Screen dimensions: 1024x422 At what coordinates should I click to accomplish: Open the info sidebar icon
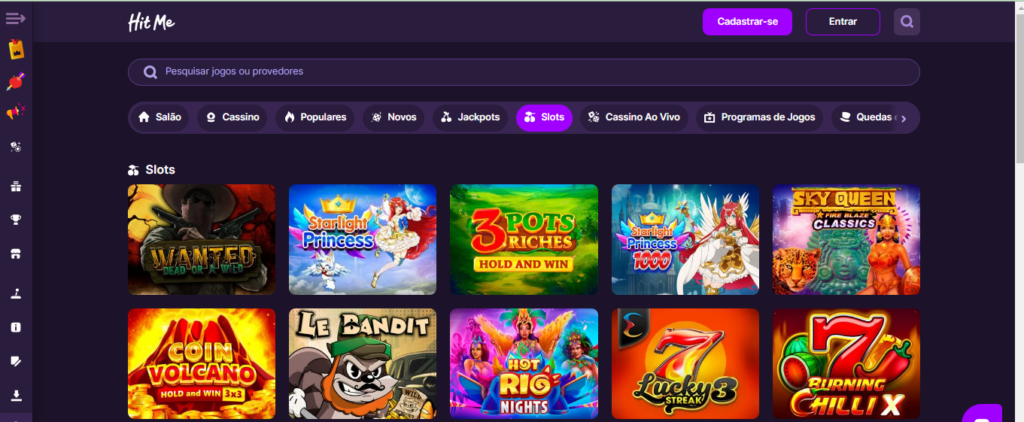pos(16,327)
